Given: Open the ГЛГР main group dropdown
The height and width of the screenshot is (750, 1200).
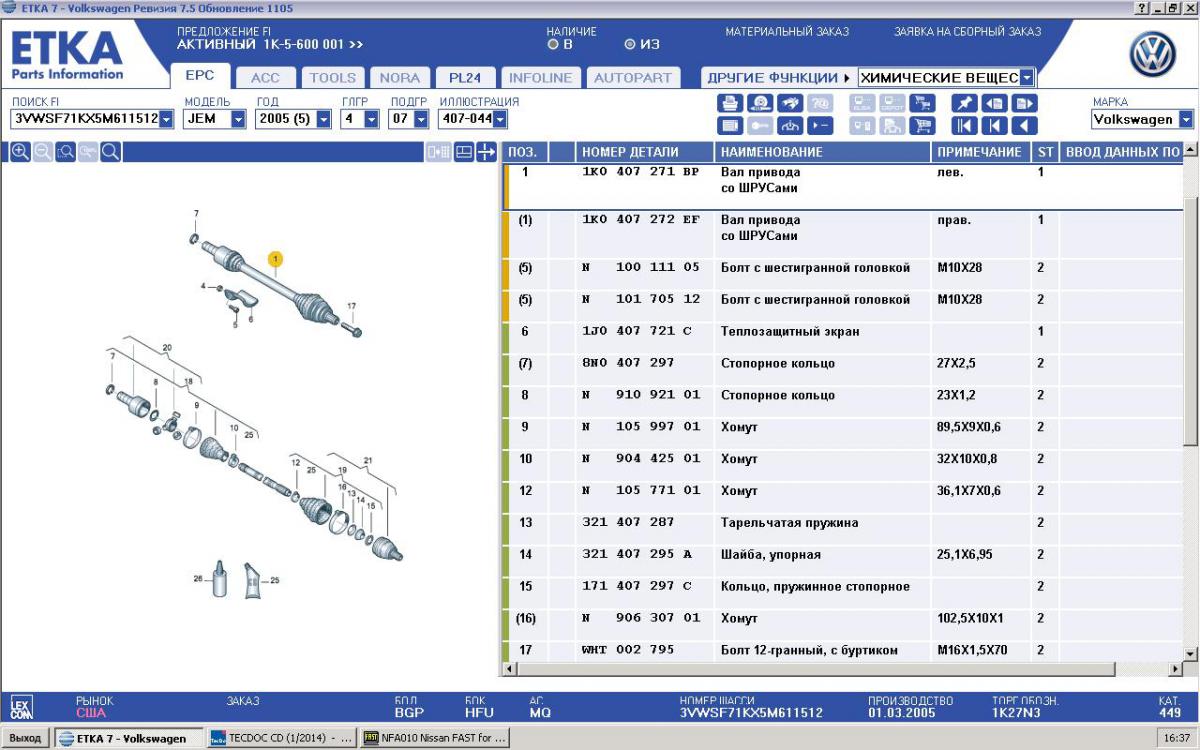Looking at the screenshot, I should click(x=371, y=119).
